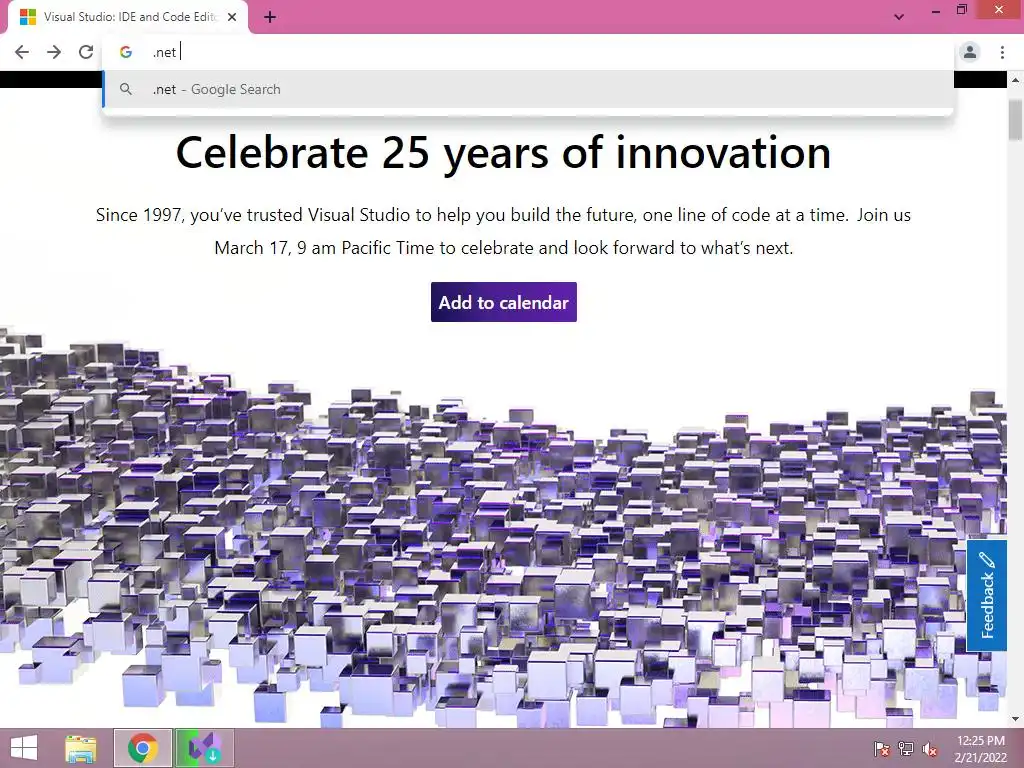1024x768 pixels.
Task: Close the Visual Studio tab
Action: (232, 18)
